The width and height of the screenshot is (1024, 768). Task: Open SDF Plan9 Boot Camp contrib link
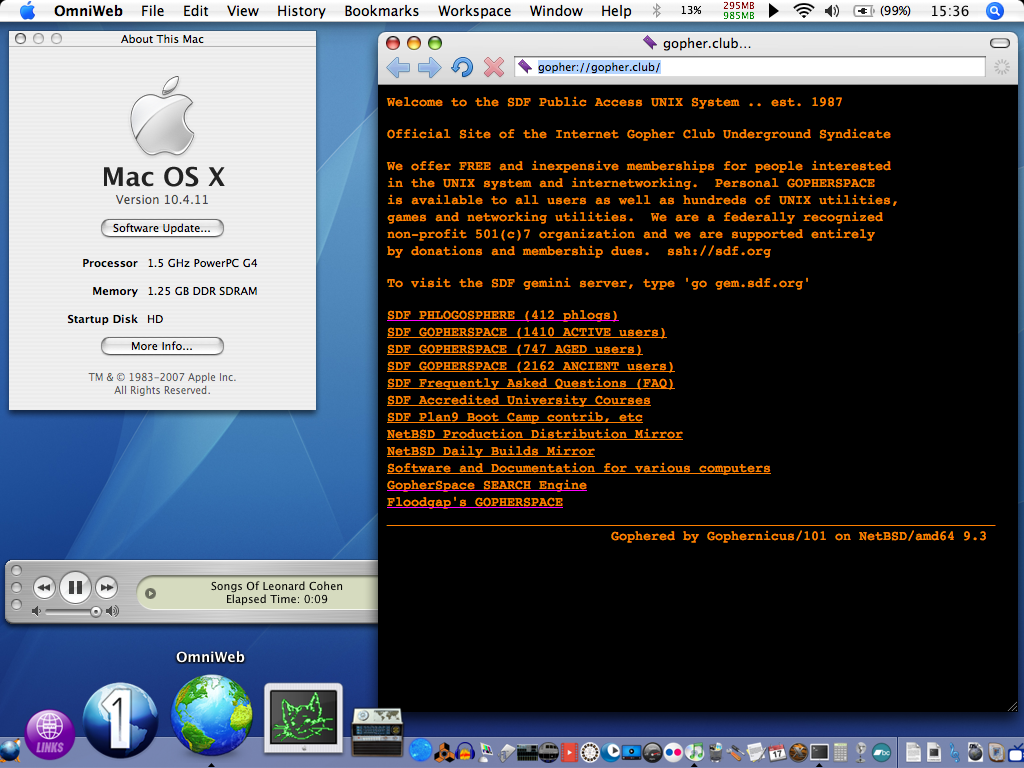click(x=515, y=417)
